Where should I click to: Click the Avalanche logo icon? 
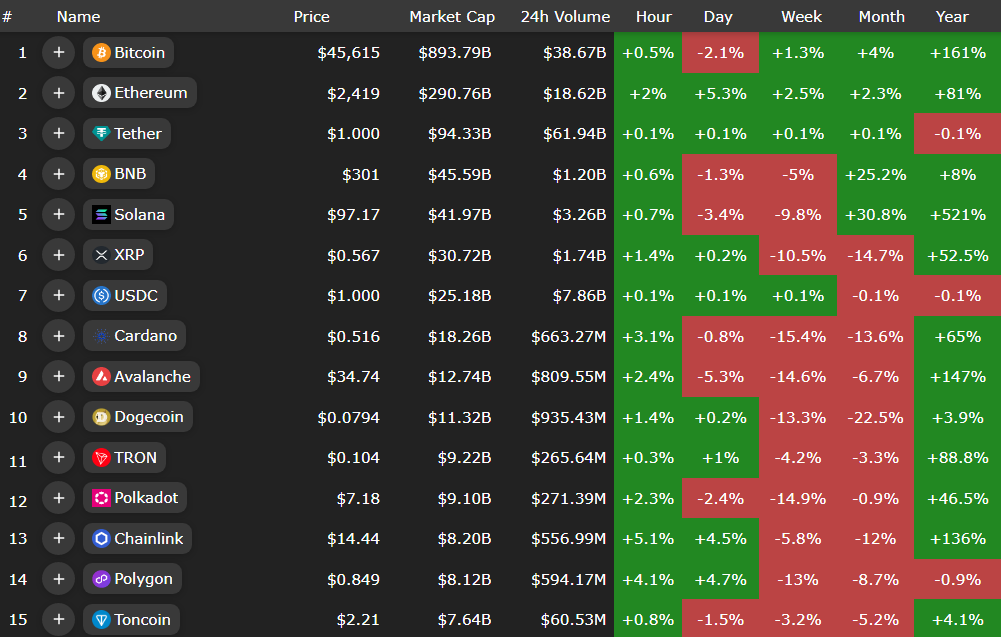(x=101, y=377)
